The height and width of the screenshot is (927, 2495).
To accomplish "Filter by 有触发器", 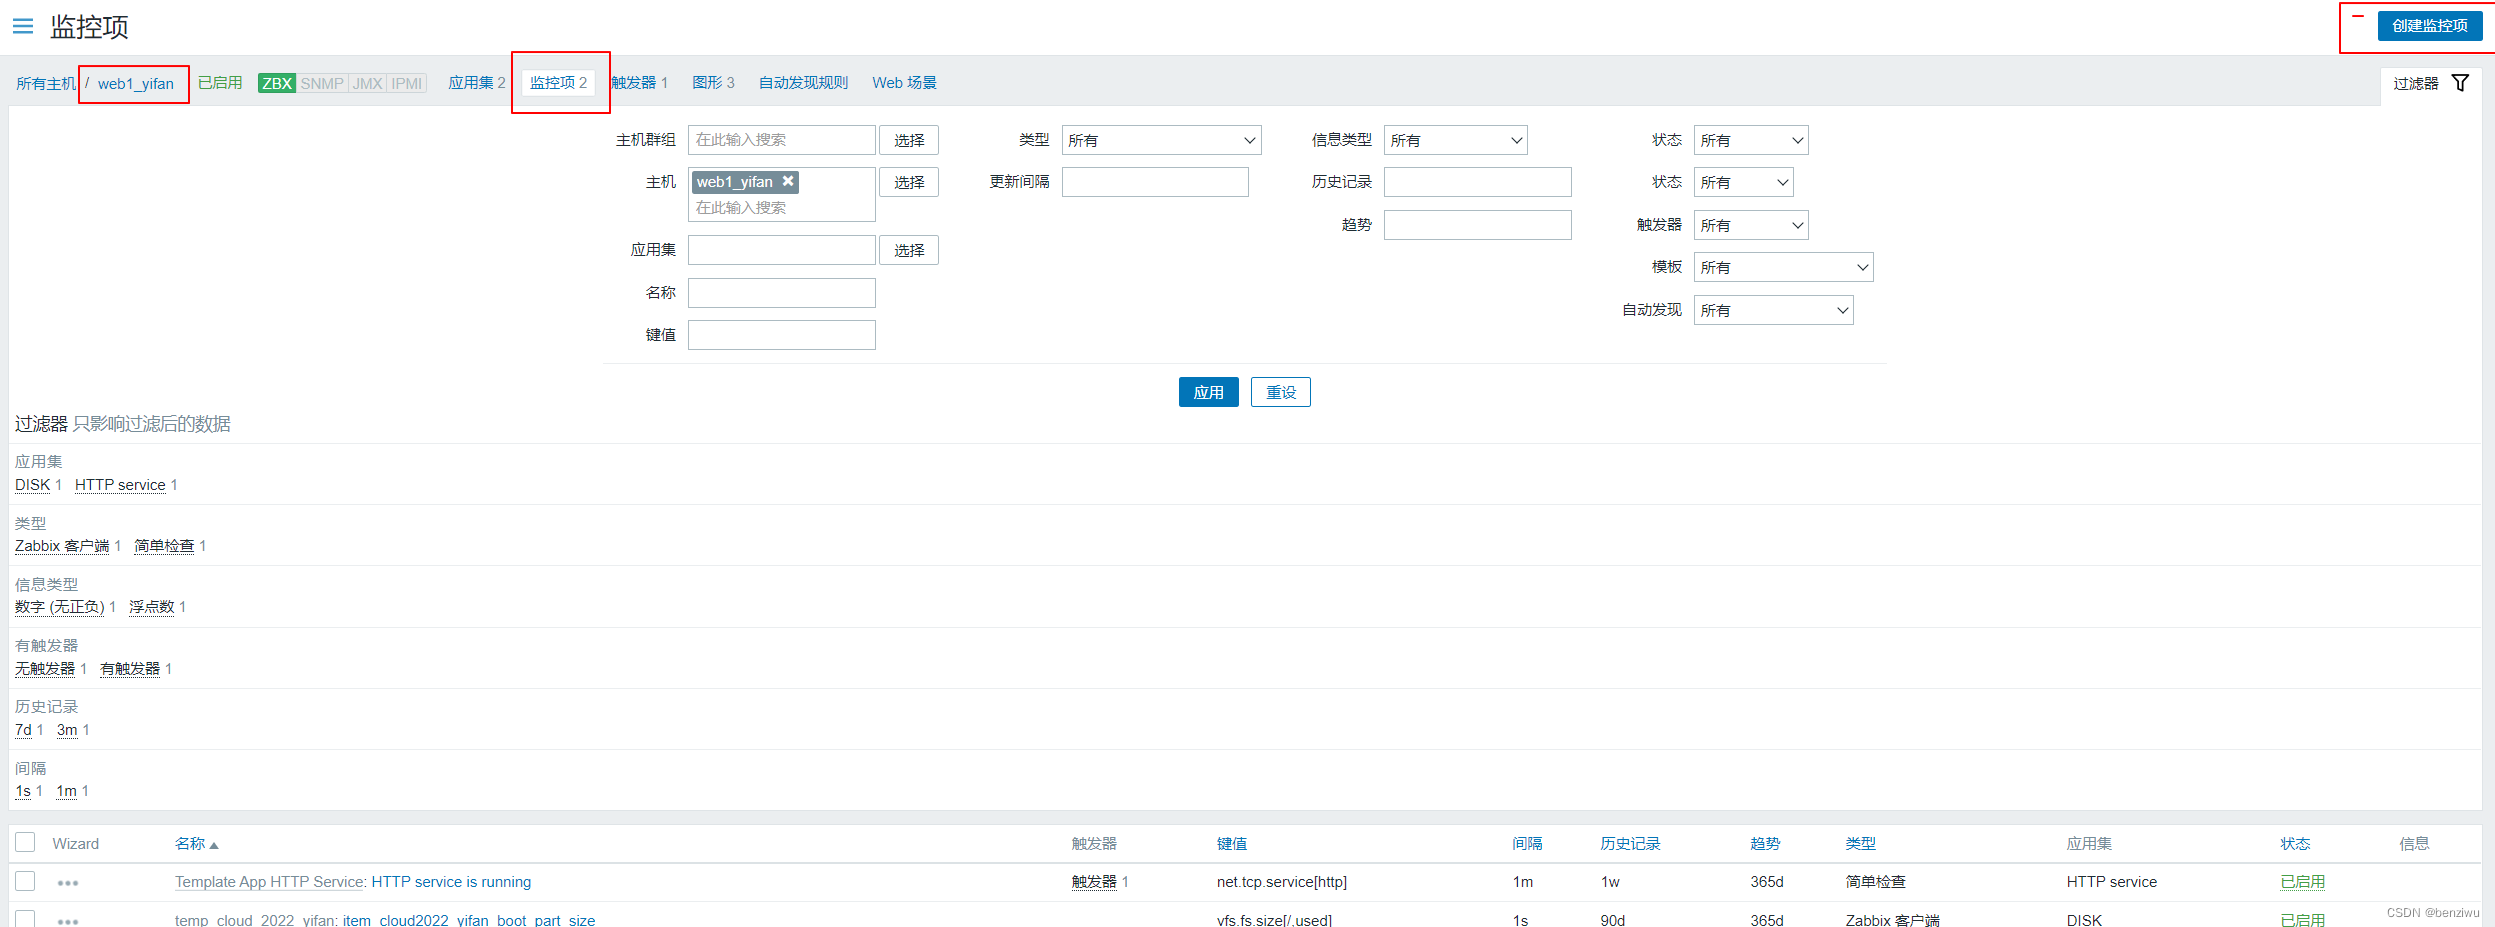I will point(130,669).
